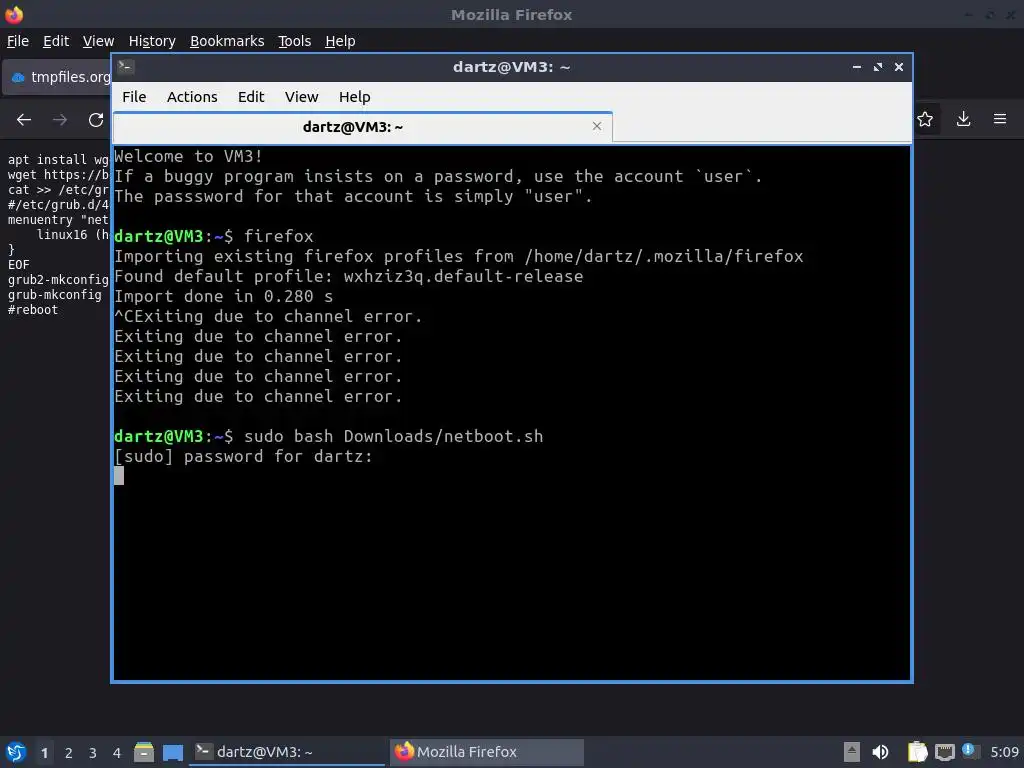Viewport: 1024px width, 768px height.
Task: Open Firefox hamburger application menu
Action: coord(1000,119)
